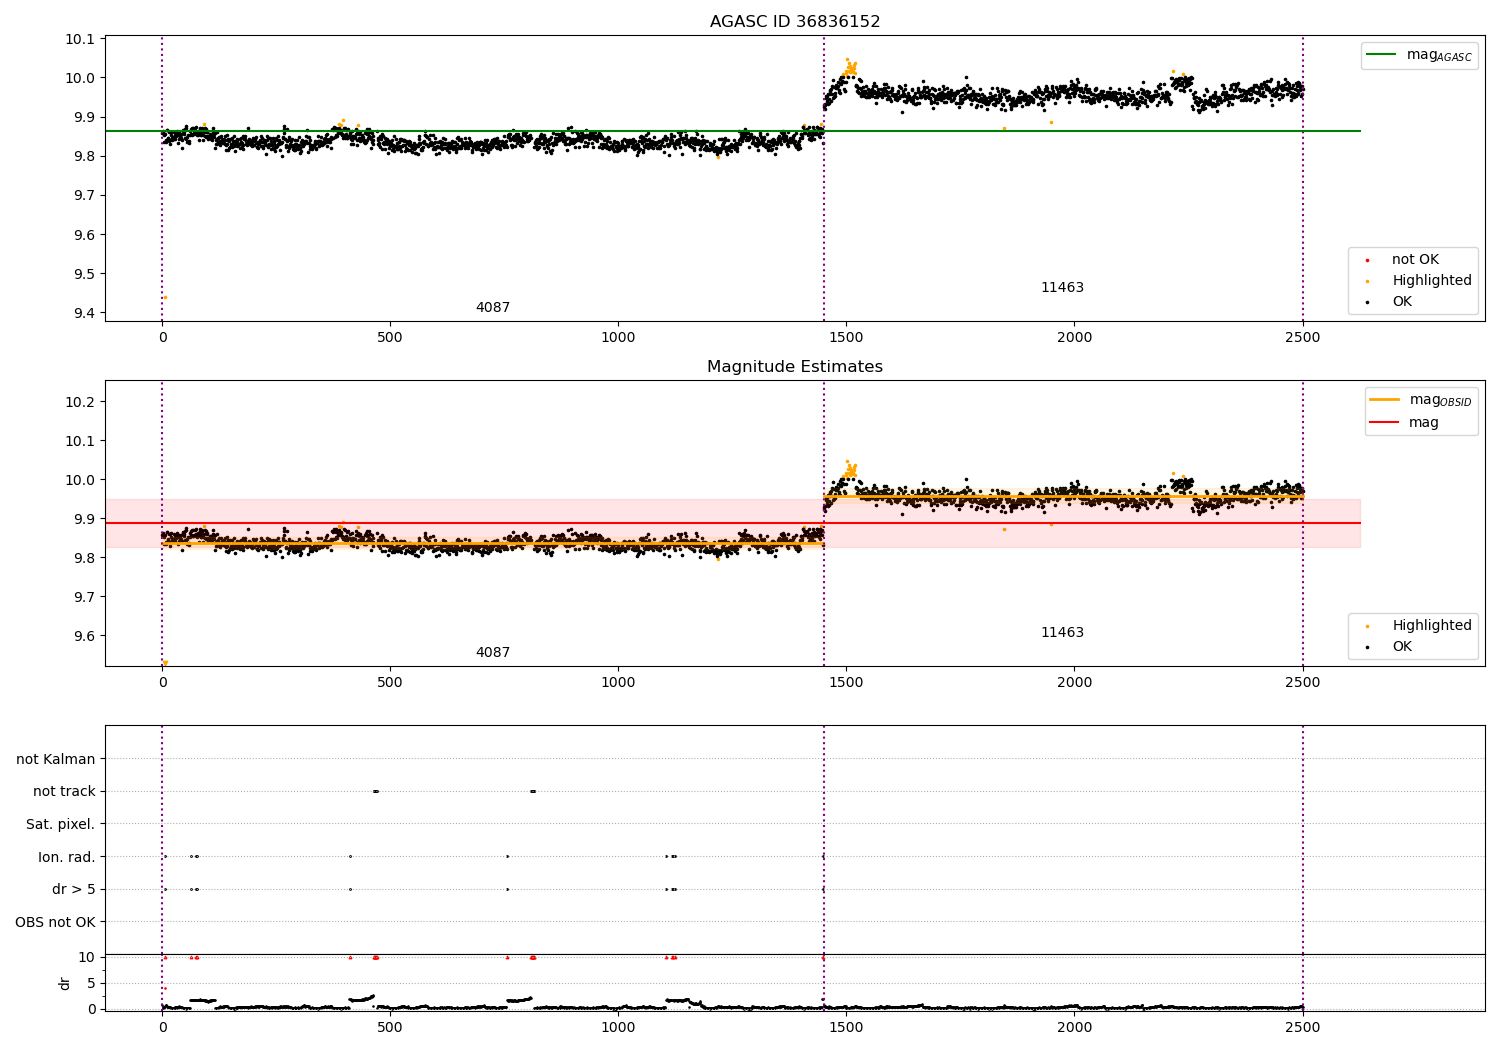Click the 4087 obsid label in top plot
Screen dimensions: 1500x1050
[493, 308]
